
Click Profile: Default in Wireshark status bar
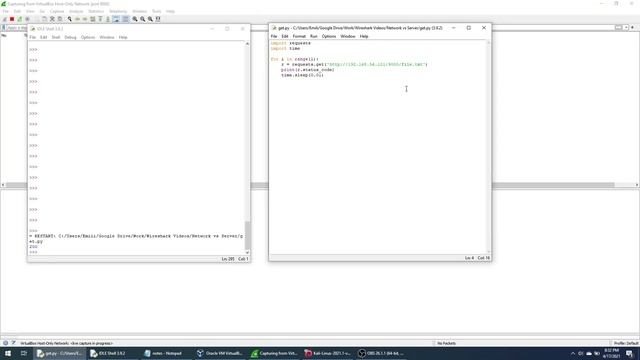click(626, 343)
